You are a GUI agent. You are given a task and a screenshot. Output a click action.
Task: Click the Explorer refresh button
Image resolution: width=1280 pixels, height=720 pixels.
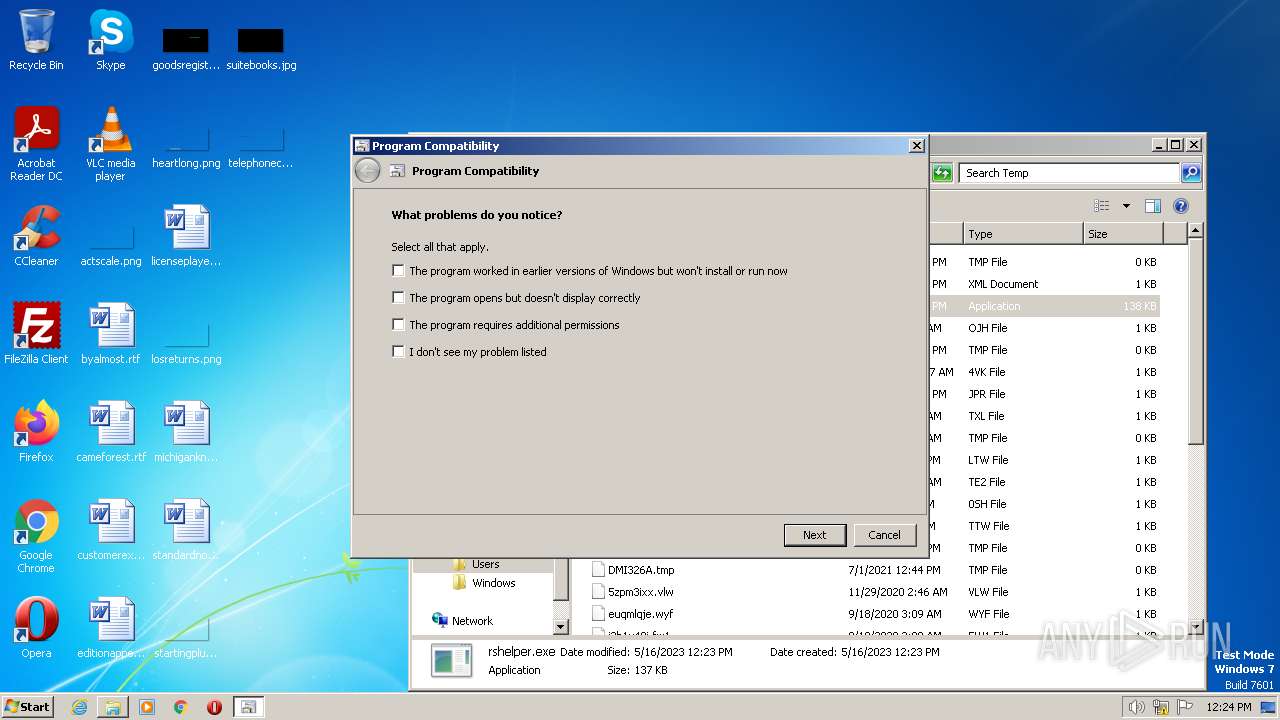(942, 173)
